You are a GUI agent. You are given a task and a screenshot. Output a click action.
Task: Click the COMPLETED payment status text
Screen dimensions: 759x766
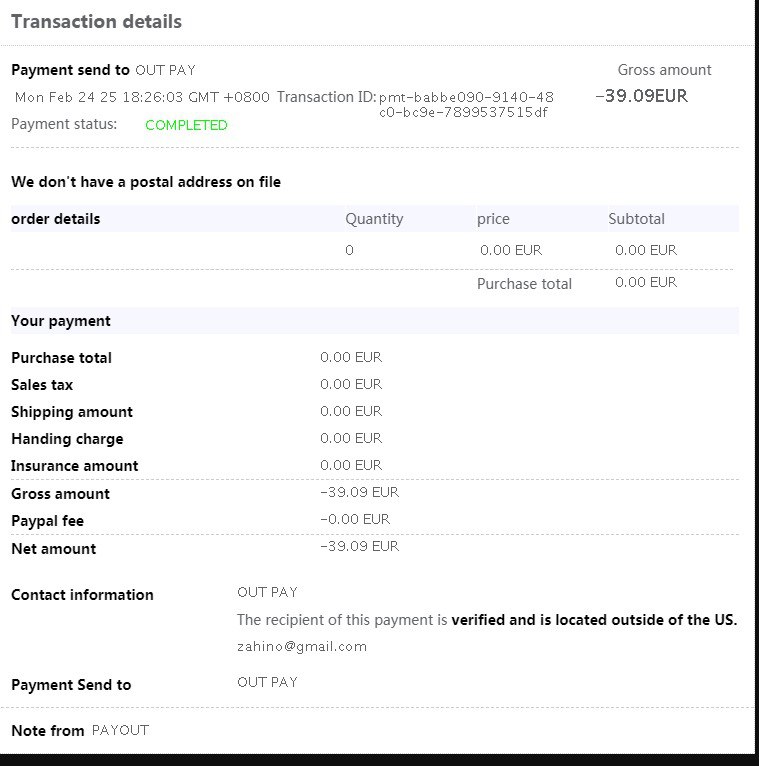(186, 125)
